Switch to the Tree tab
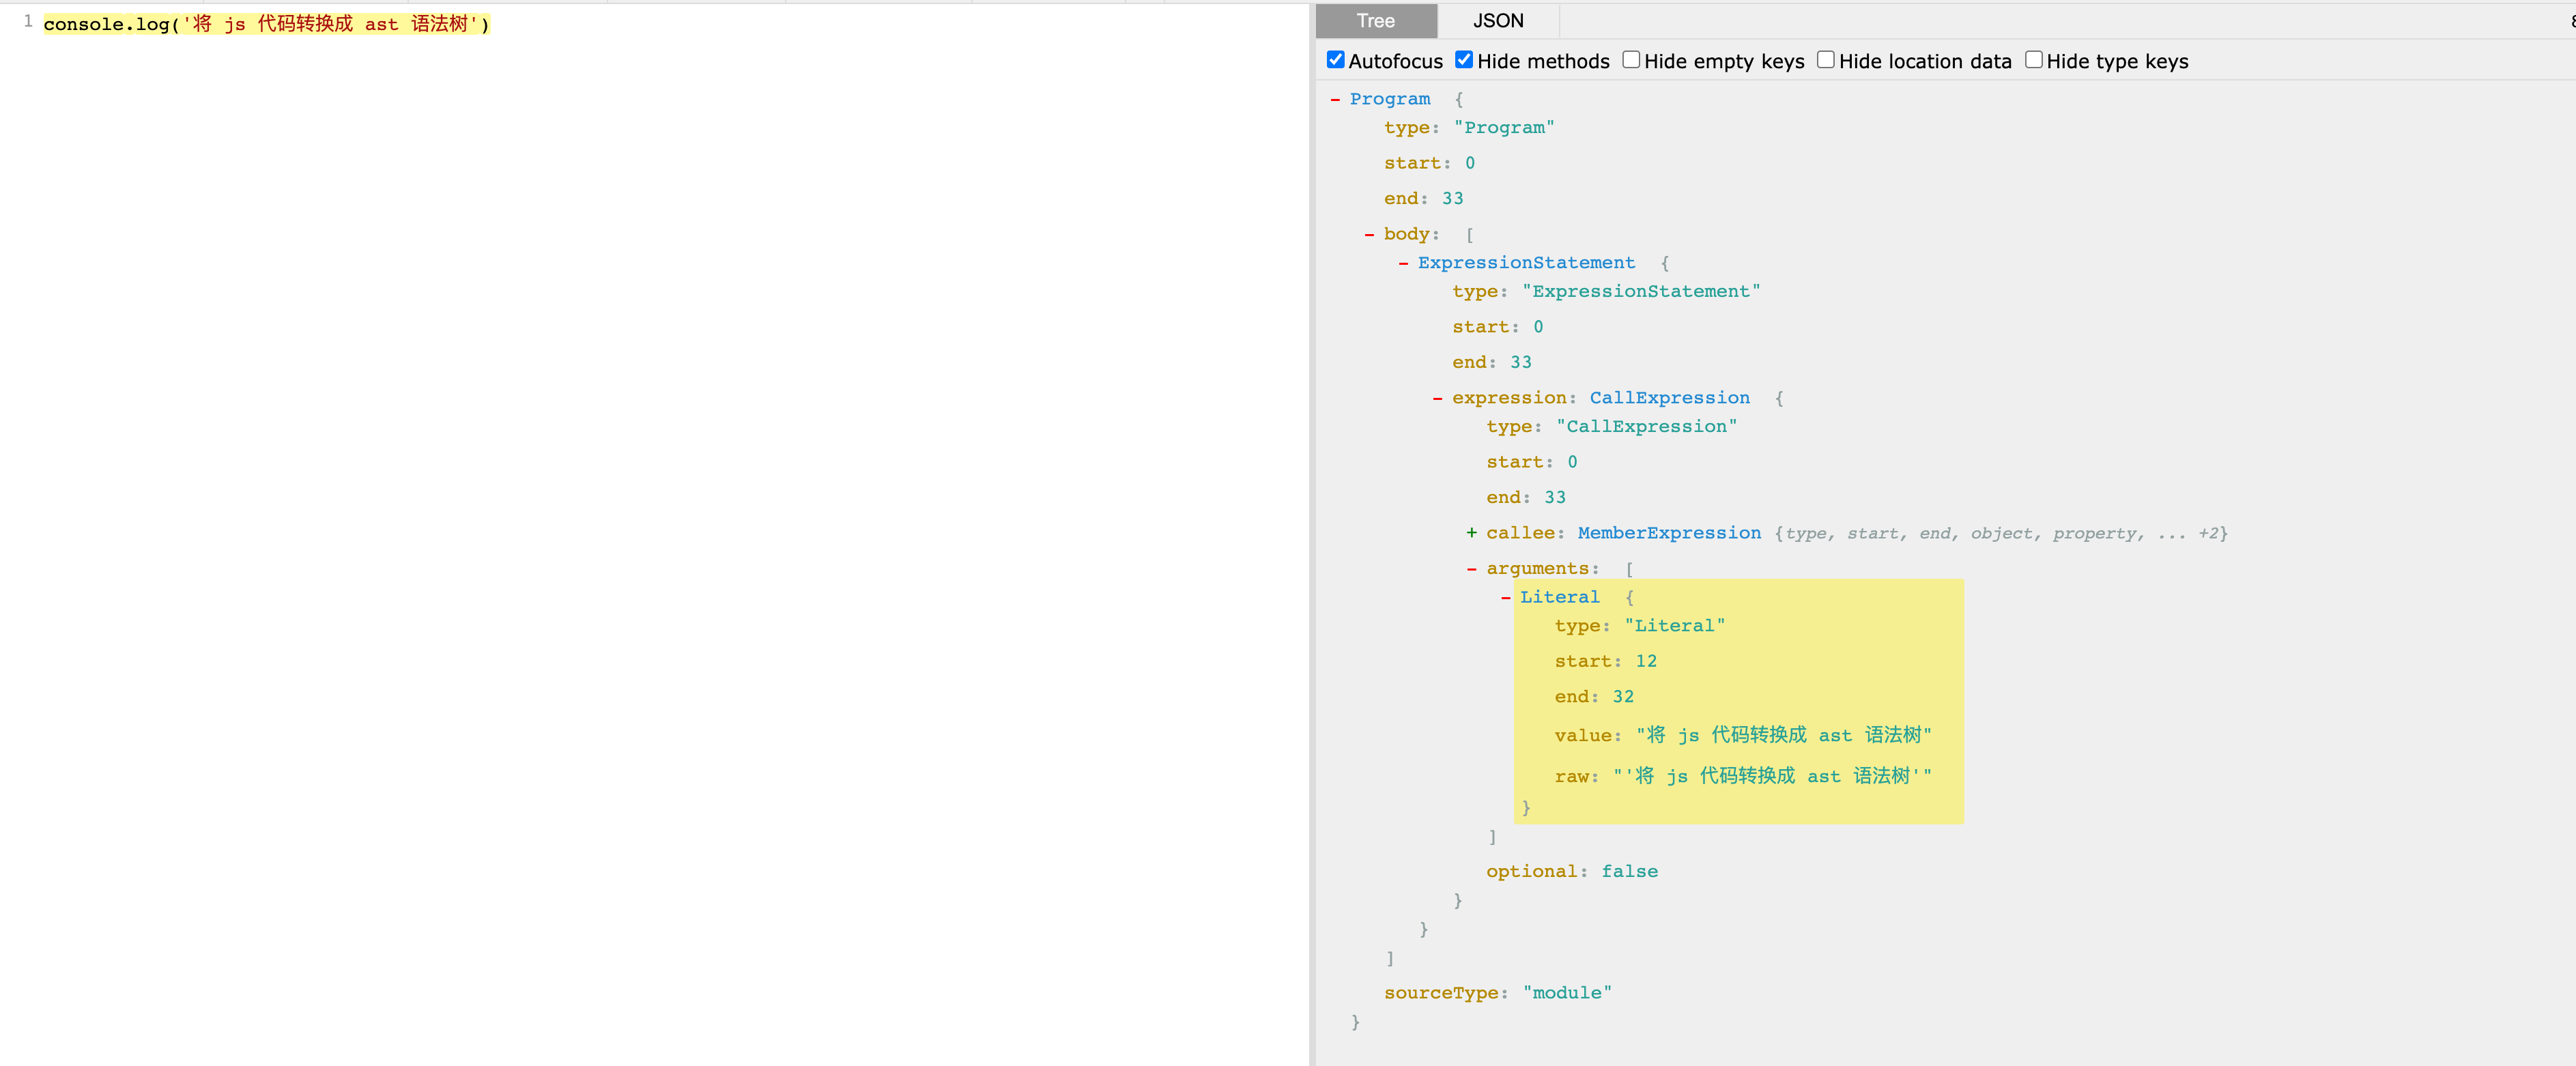This screenshot has width=2576, height=1066. [1375, 21]
